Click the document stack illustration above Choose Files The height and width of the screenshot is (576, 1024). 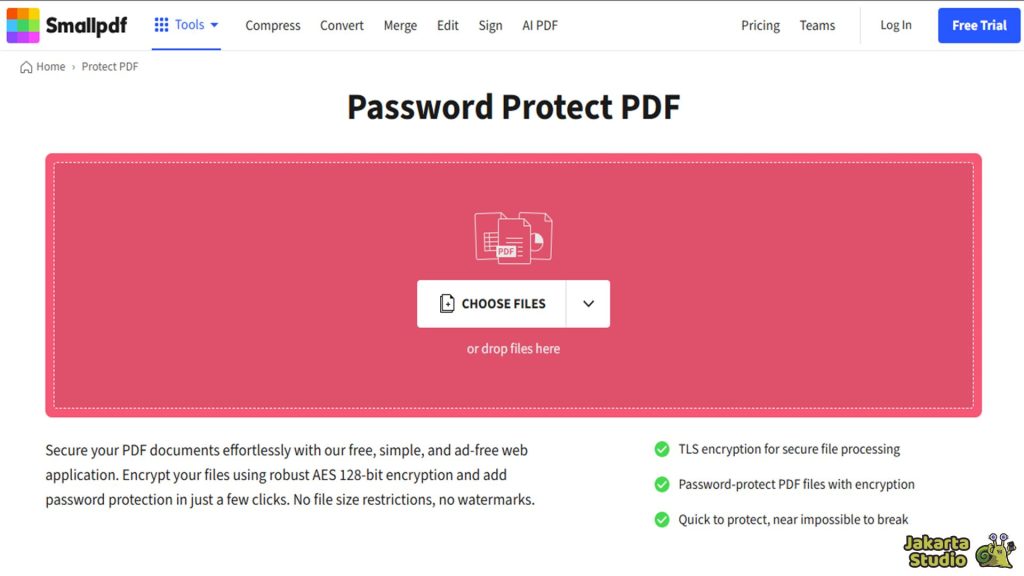[513, 237]
